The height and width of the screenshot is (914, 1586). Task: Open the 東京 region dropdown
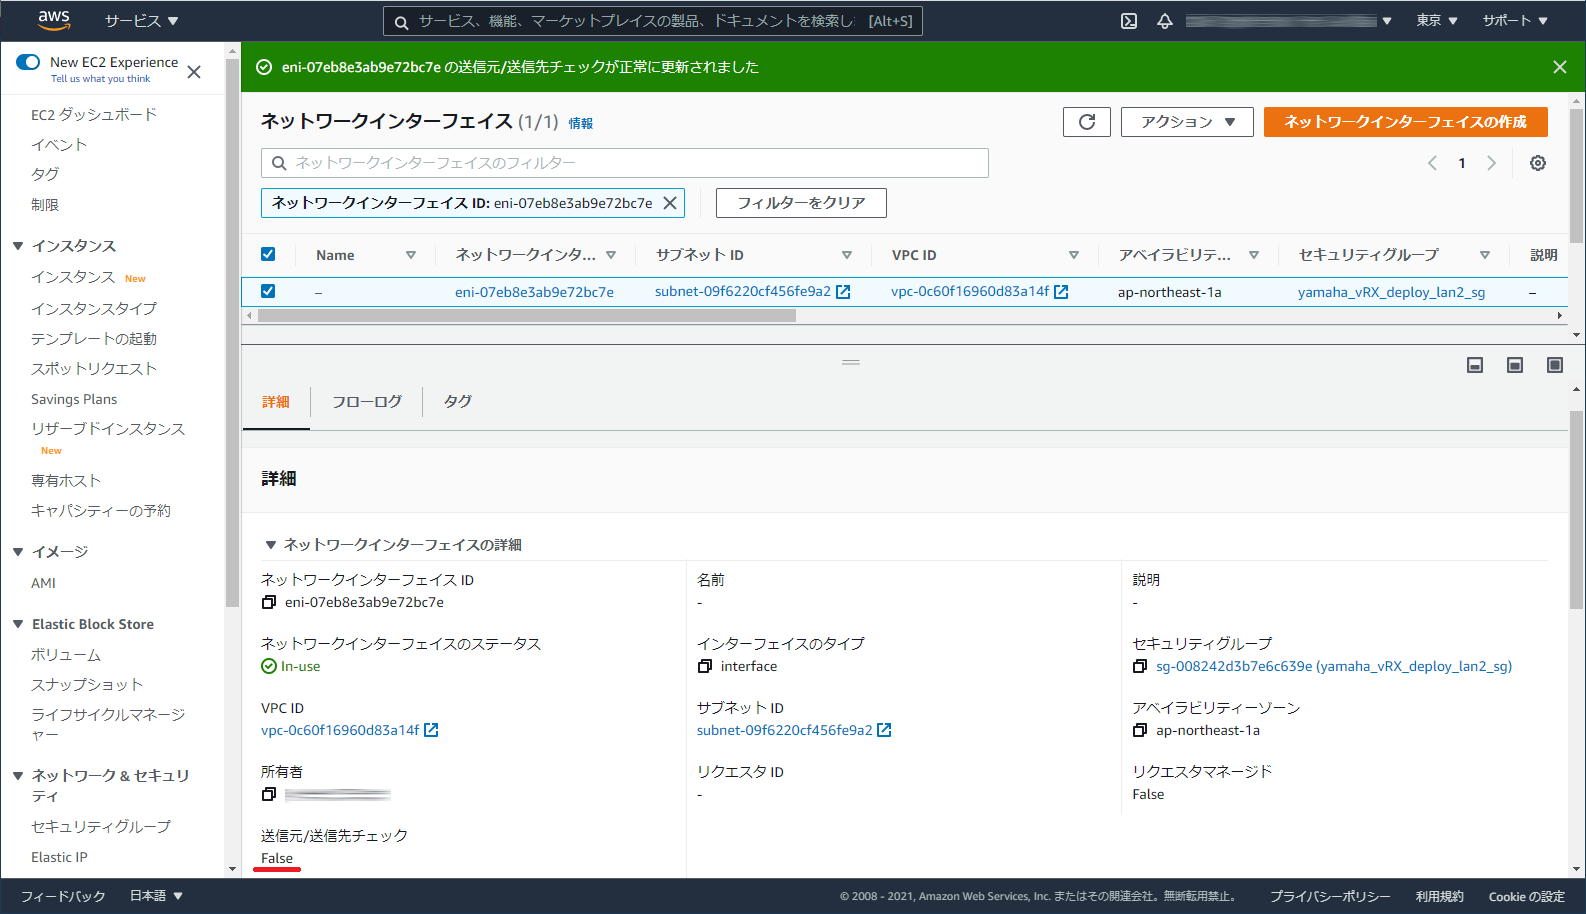pos(1437,21)
